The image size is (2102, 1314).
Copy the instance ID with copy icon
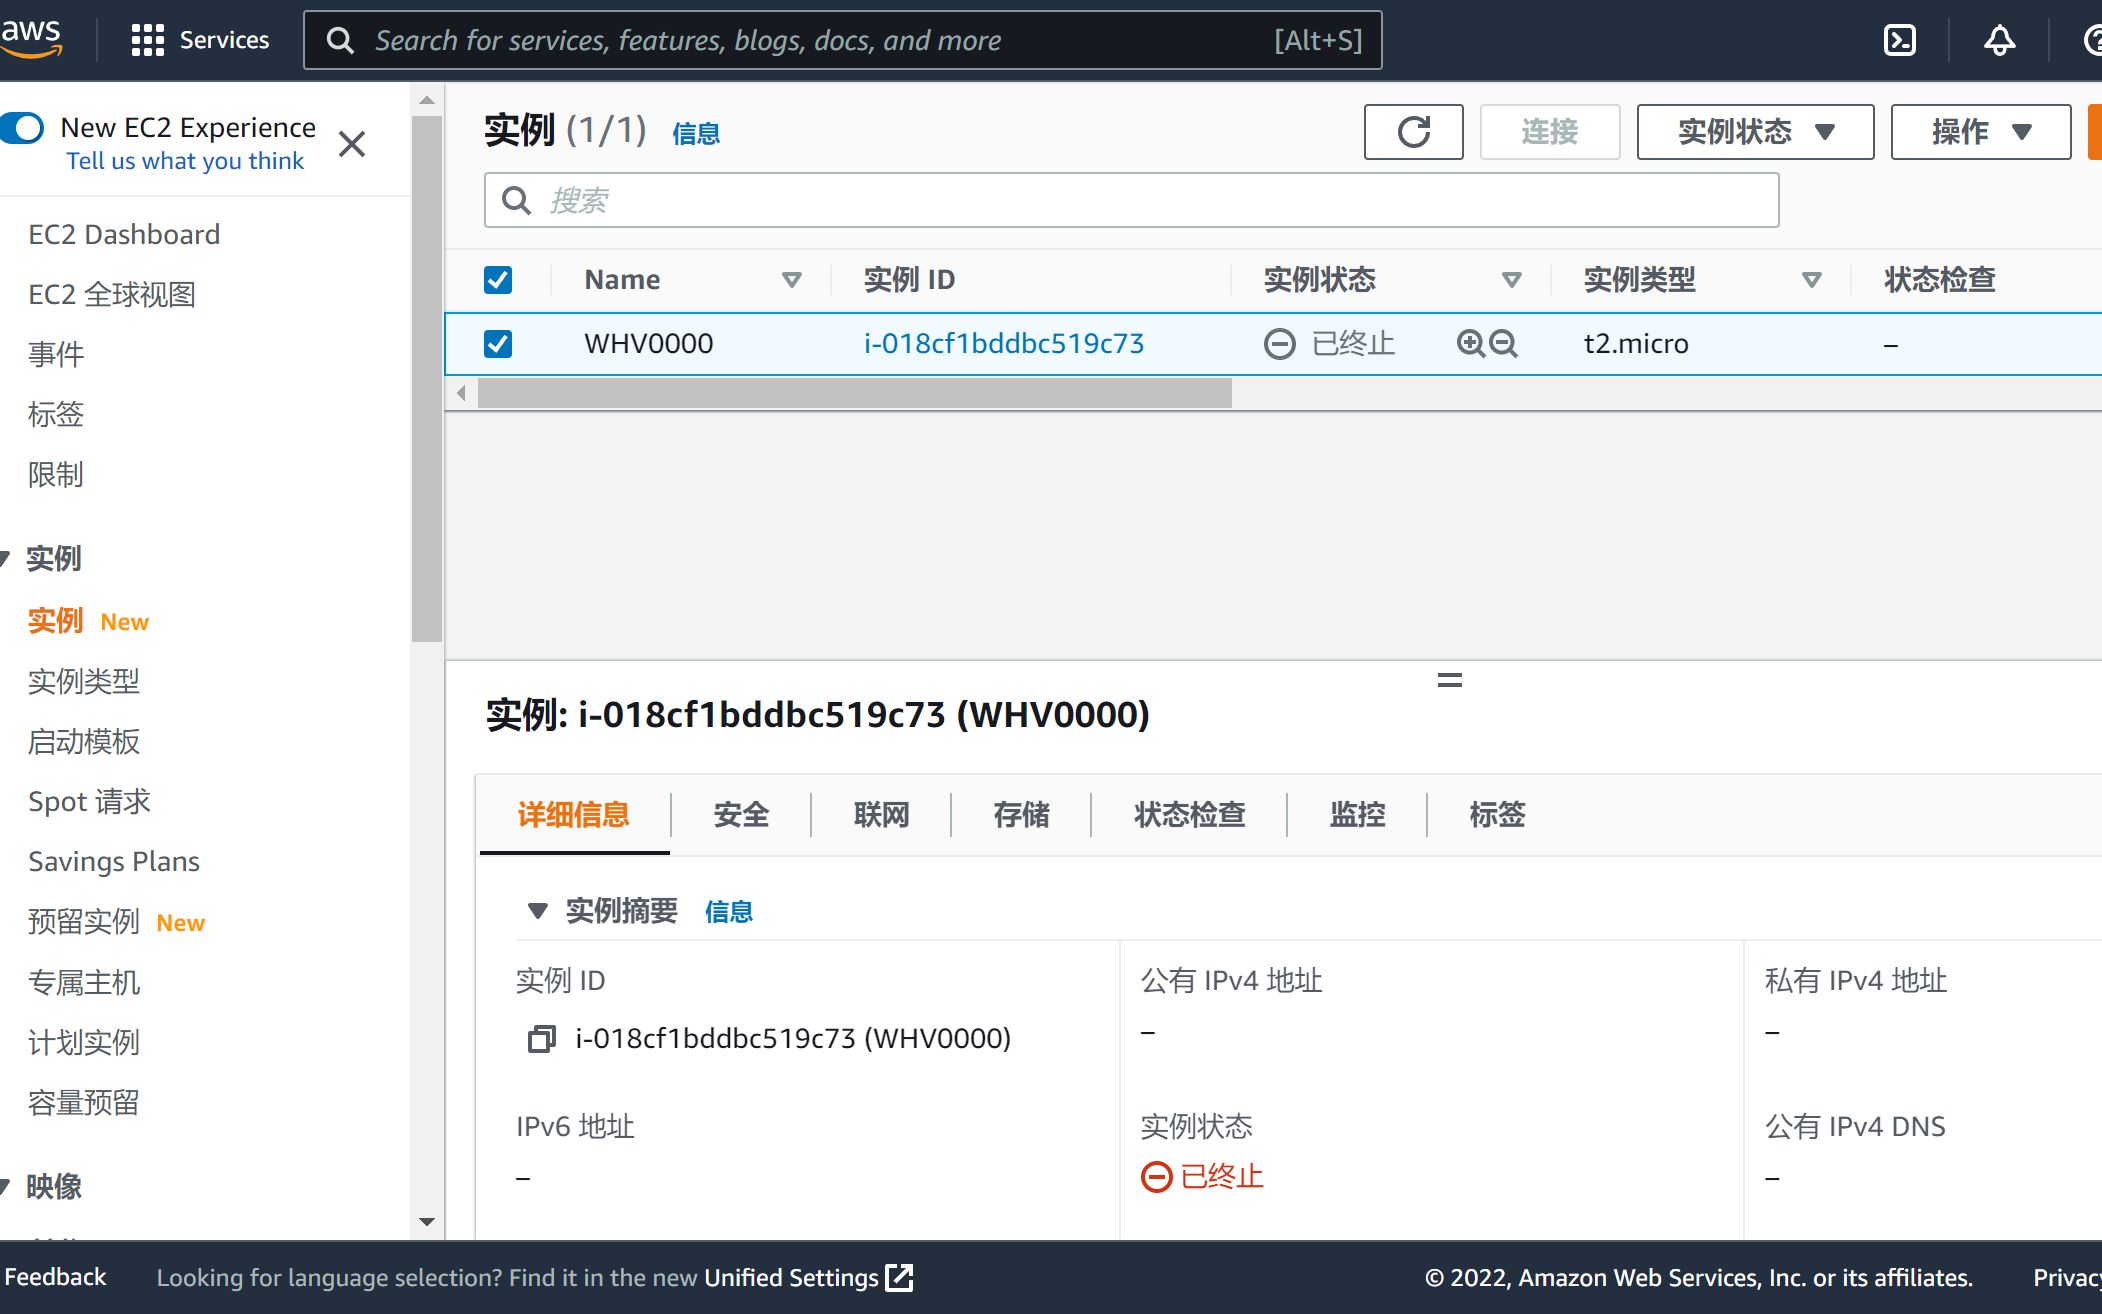(541, 1039)
